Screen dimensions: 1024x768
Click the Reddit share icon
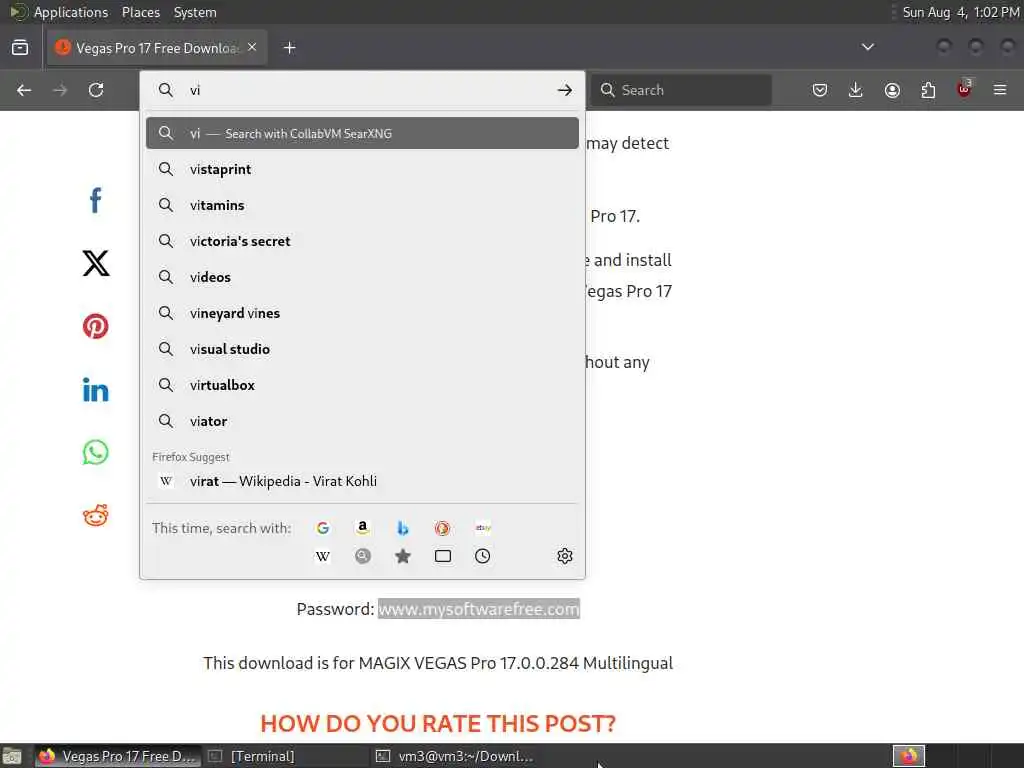pos(95,515)
